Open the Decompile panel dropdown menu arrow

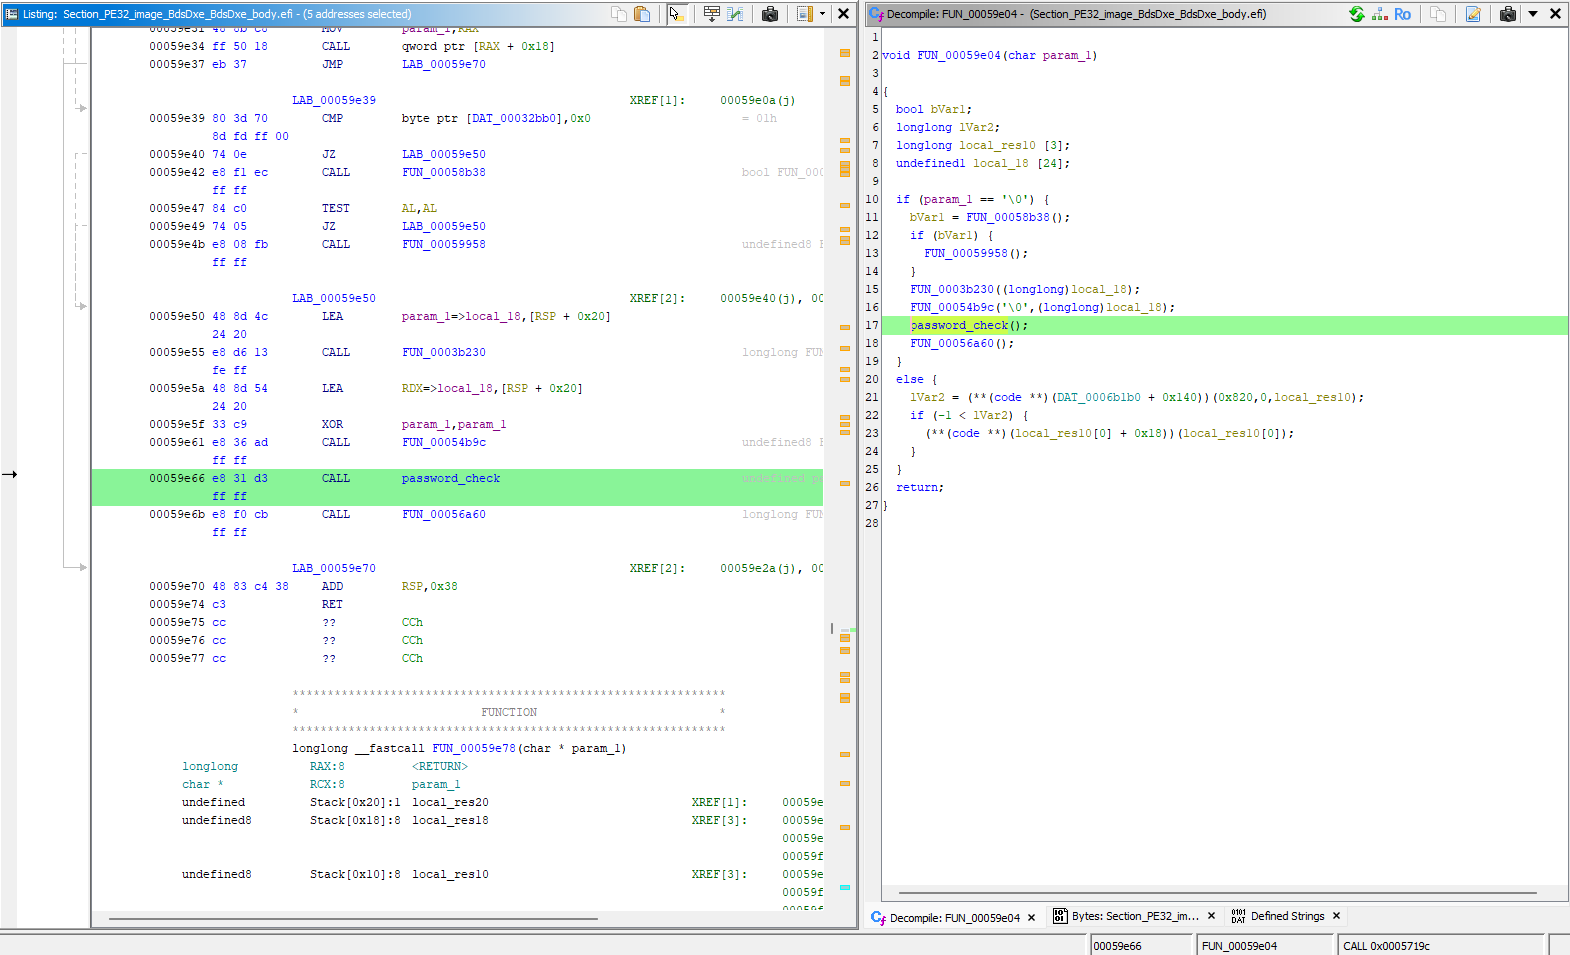pos(1533,14)
